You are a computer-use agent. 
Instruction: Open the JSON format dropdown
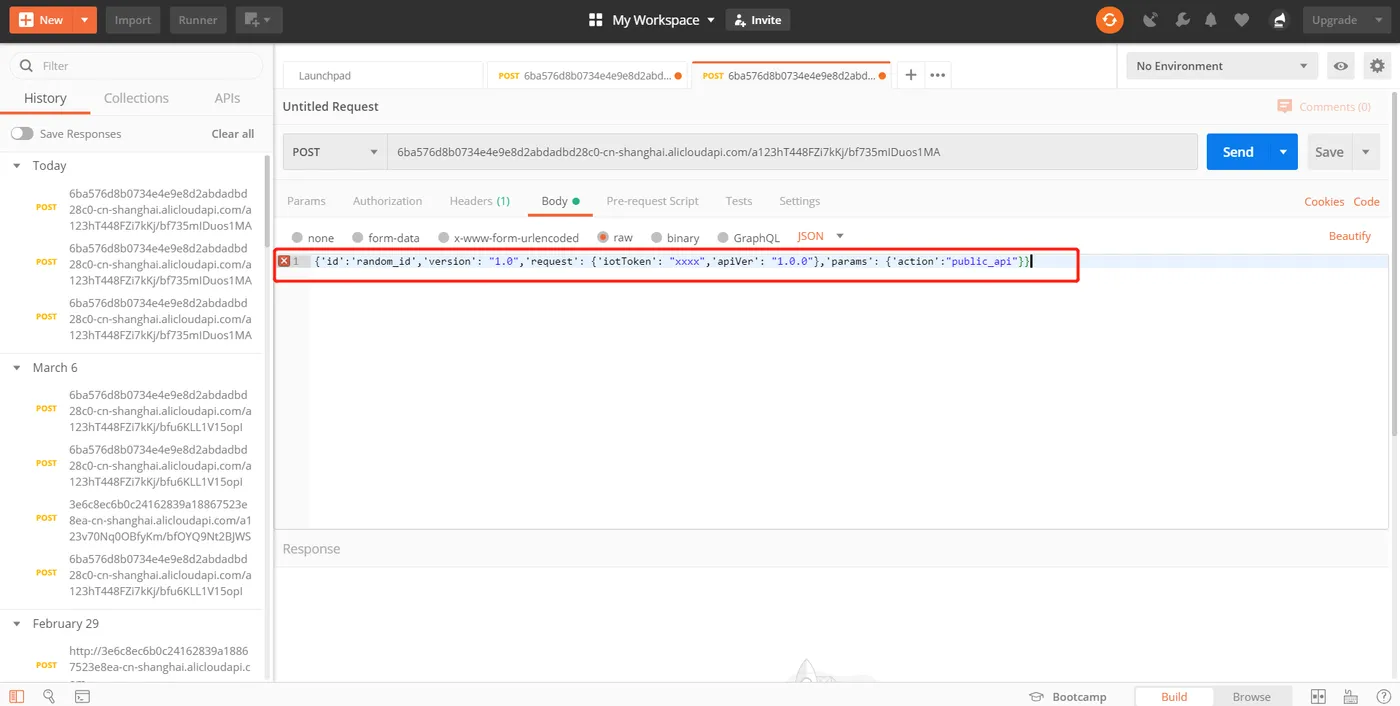coord(821,236)
